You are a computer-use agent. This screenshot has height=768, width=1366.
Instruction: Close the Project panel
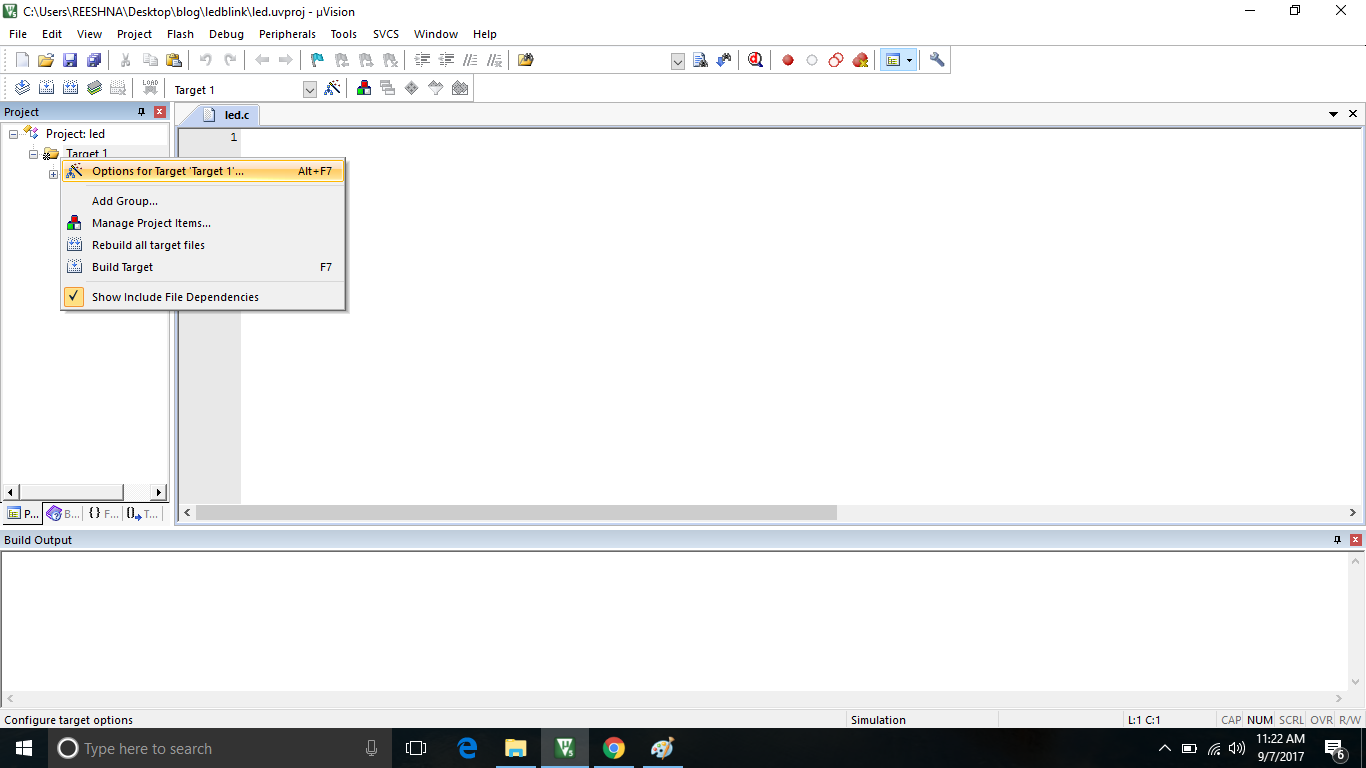click(159, 112)
